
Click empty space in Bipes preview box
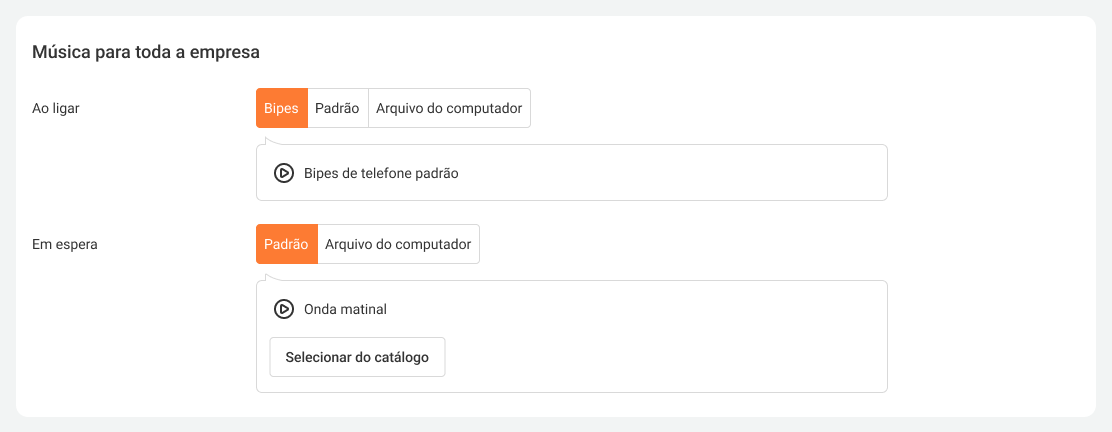coord(680,173)
